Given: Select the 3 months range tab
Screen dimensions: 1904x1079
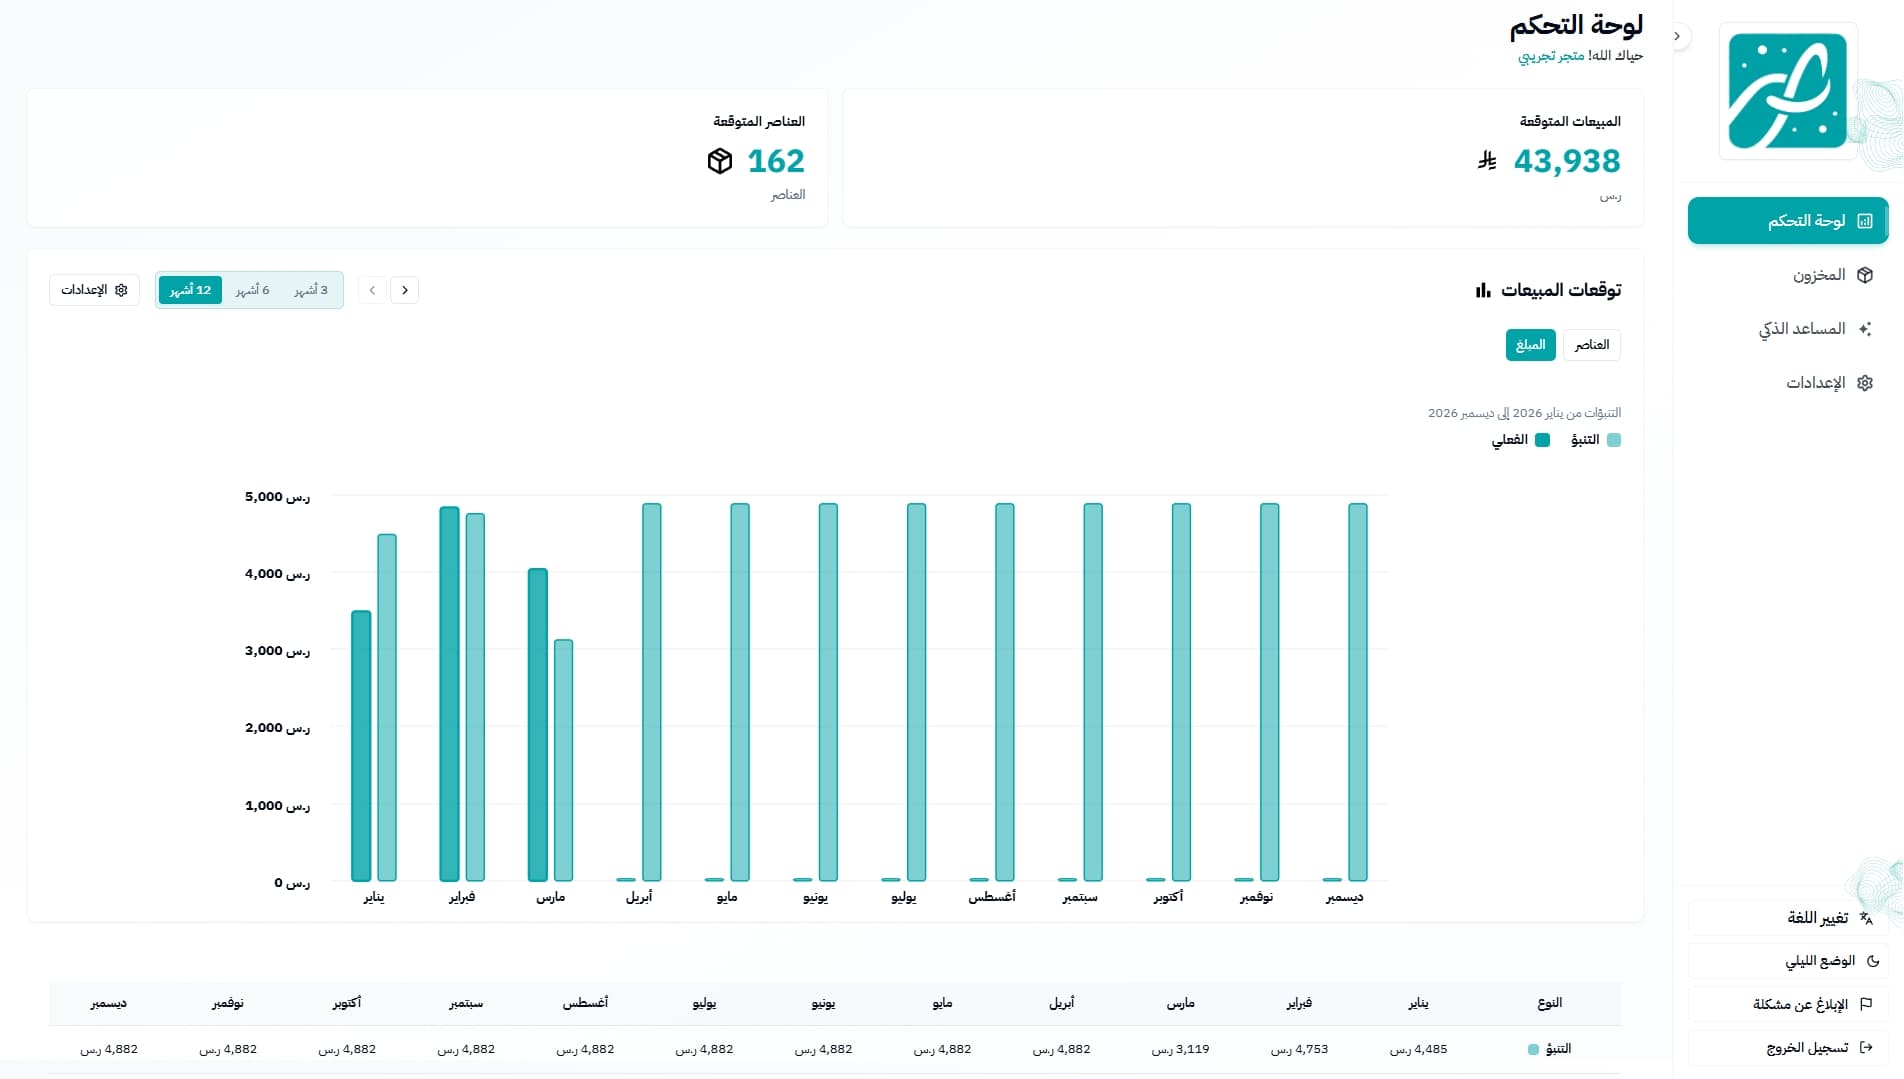Looking at the screenshot, I should click(310, 290).
